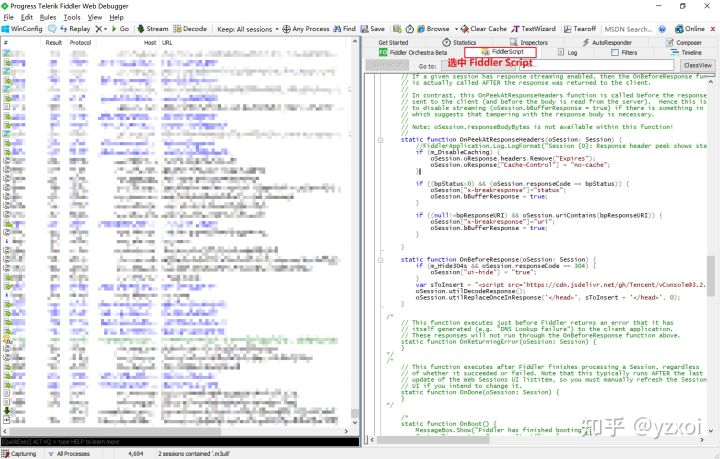This screenshot has height=459, width=720.
Task: Toggle Capturing in the status bar
Action: 19,453
